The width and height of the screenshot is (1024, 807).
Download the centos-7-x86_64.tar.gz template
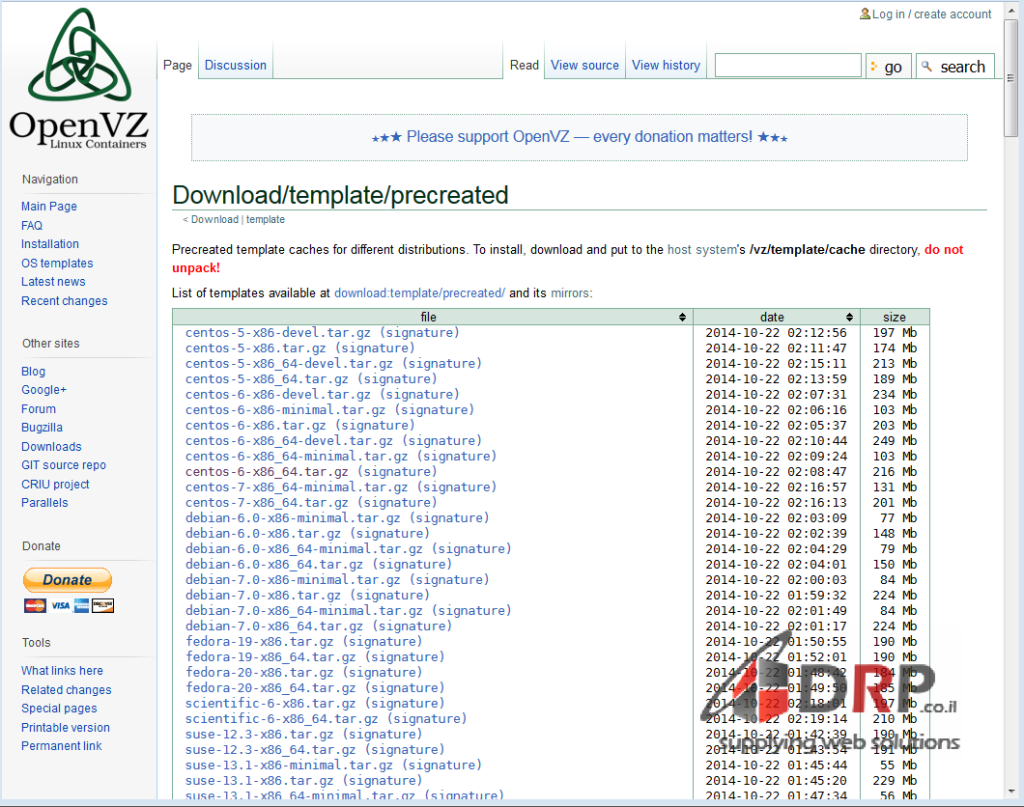[266, 502]
